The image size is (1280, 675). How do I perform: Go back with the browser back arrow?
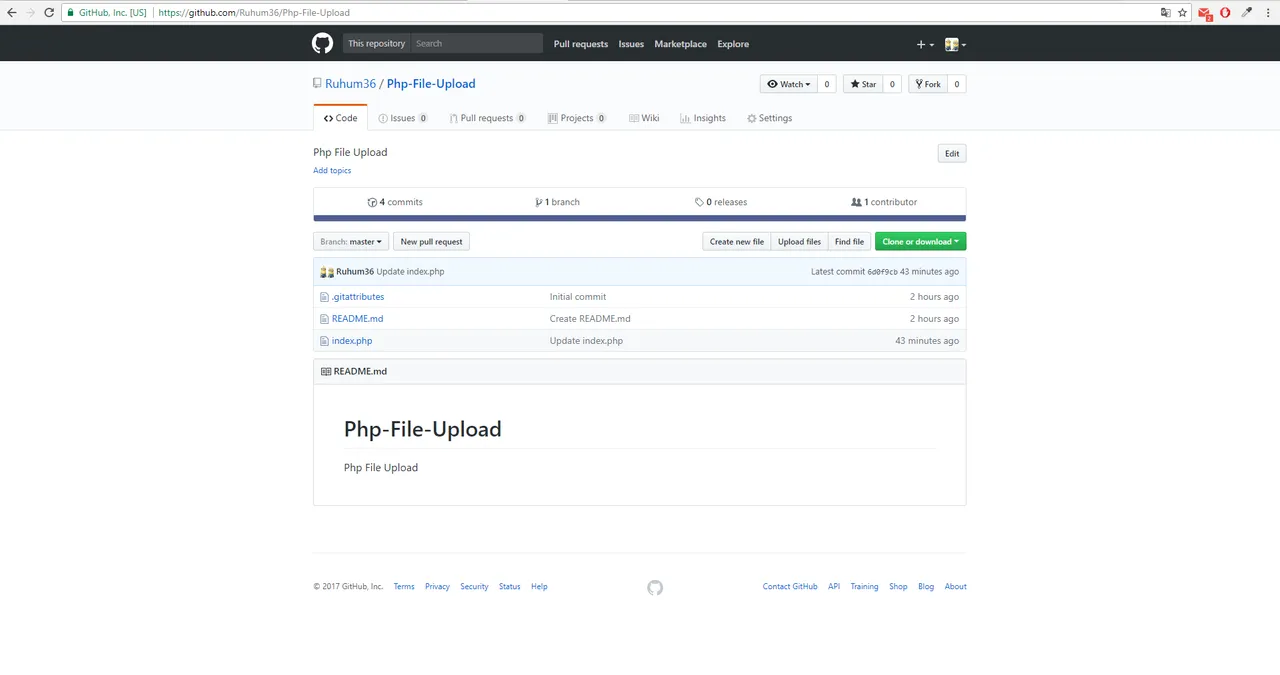pos(11,13)
